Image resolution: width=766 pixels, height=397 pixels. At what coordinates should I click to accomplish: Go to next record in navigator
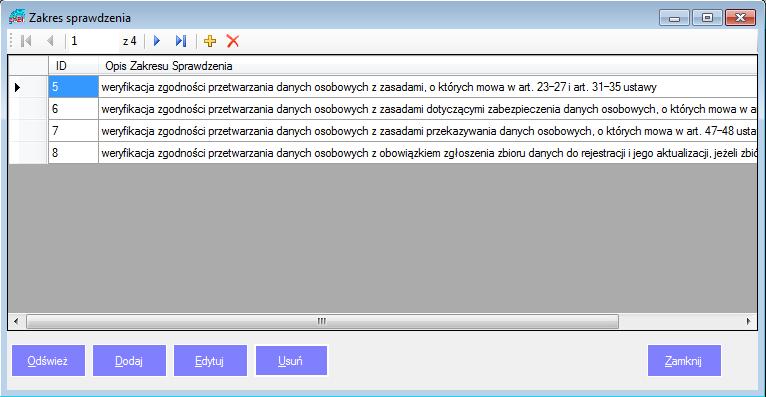pyautogui.click(x=157, y=41)
